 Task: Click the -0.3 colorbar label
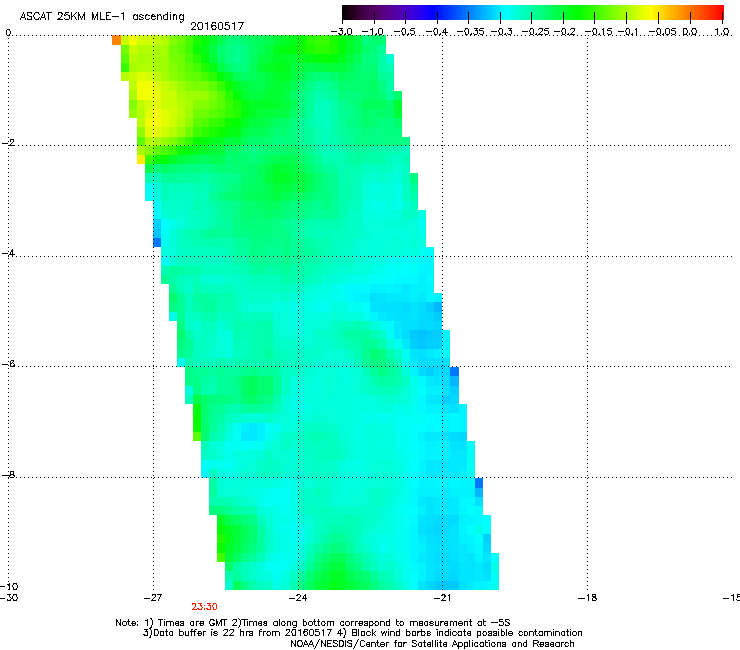(501, 32)
